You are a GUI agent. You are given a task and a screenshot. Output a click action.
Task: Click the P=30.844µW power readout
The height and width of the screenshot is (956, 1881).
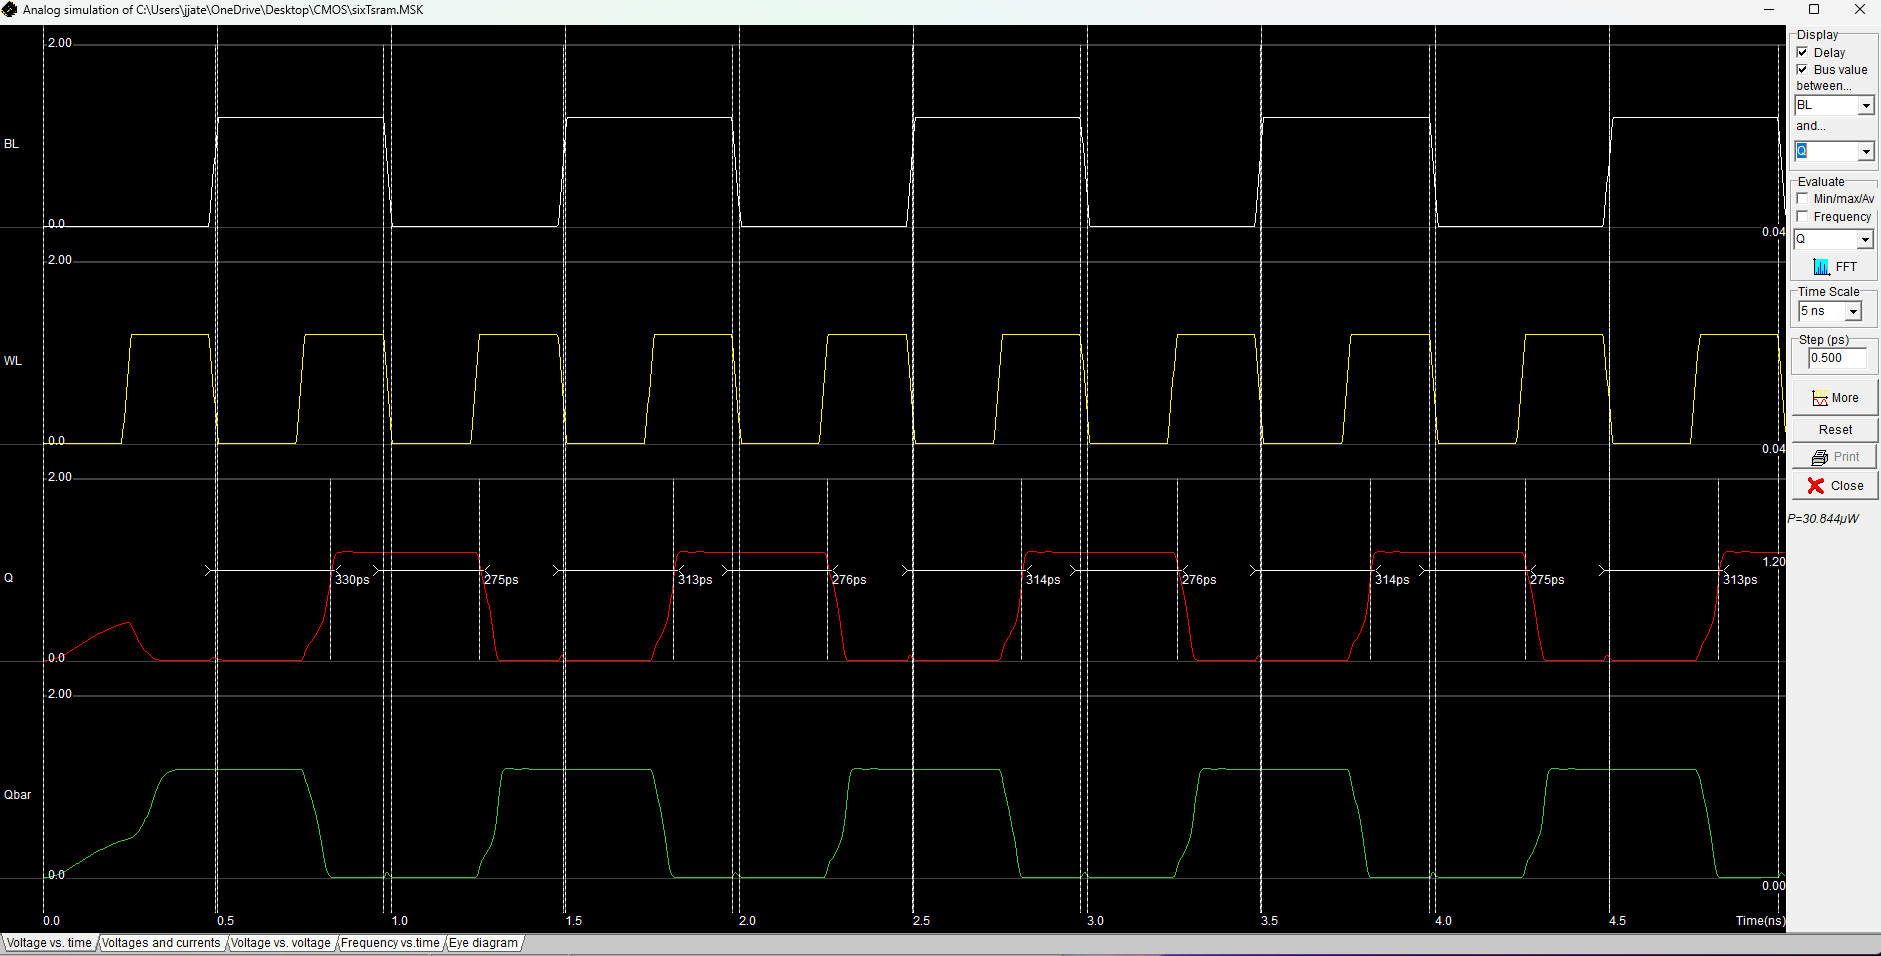[x=1823, y=519]
